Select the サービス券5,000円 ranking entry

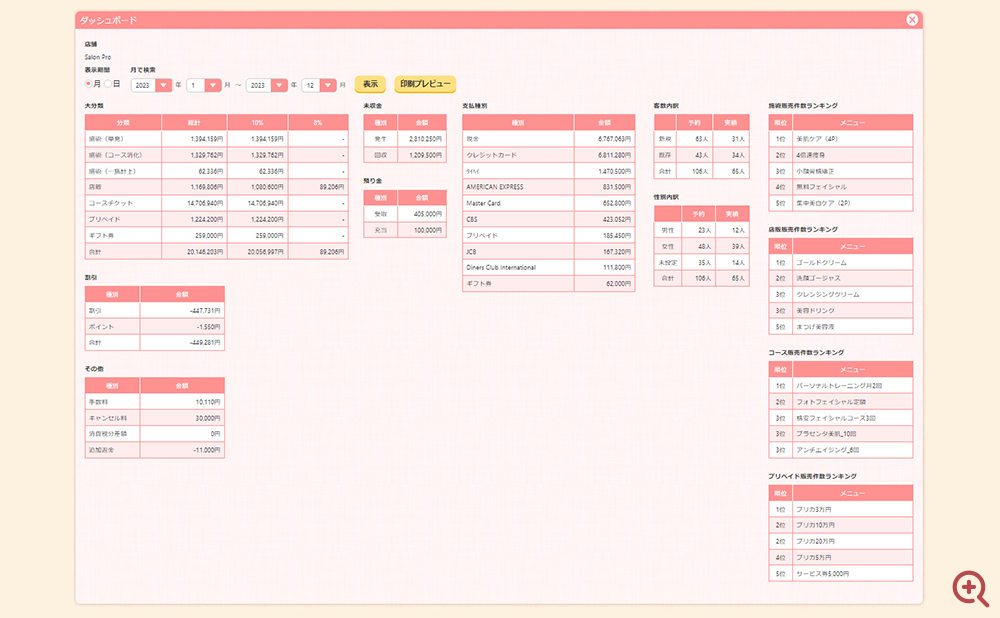[x=823, y=573]
